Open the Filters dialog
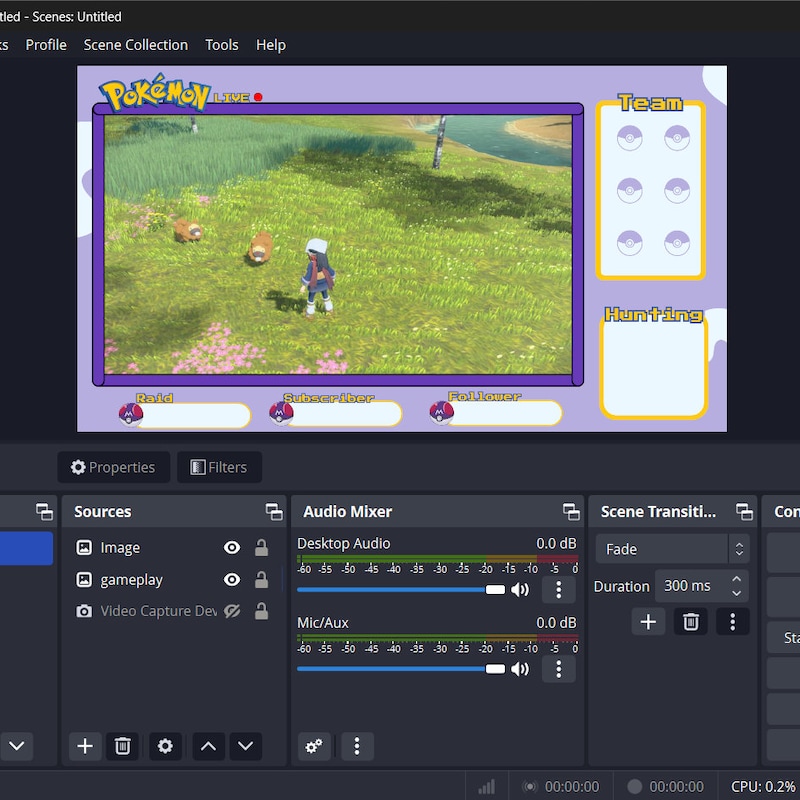Image resolution: width=800 pixels, height=800 pixels. click(219, 467)
